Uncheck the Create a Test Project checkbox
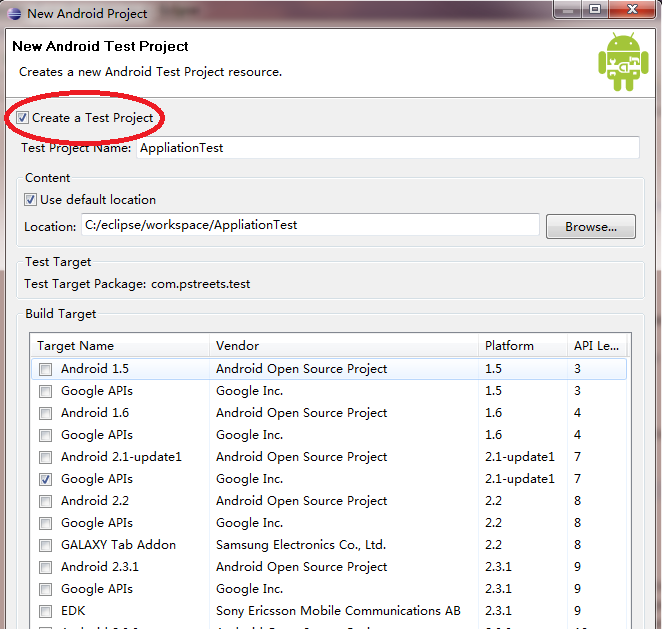Viewport: 662px width, 629px height. click(22, 117)
